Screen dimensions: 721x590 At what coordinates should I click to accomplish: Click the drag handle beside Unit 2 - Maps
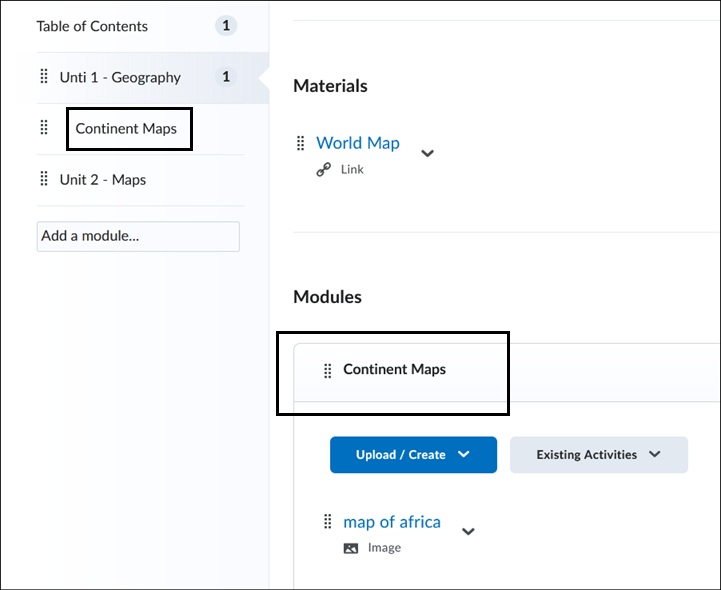pos(43,180)
